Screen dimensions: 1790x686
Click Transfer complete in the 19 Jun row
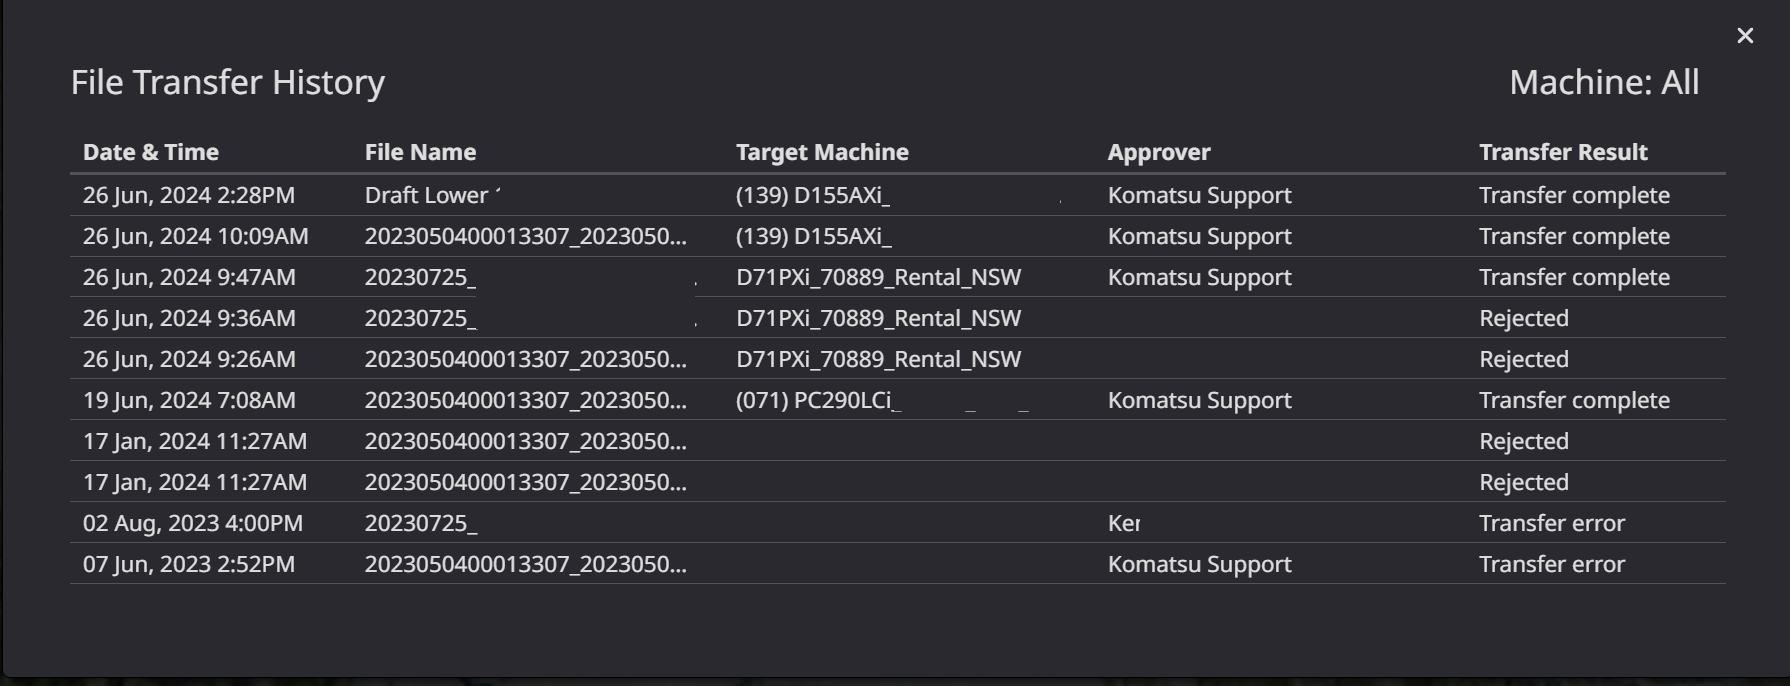point(1574,400)
